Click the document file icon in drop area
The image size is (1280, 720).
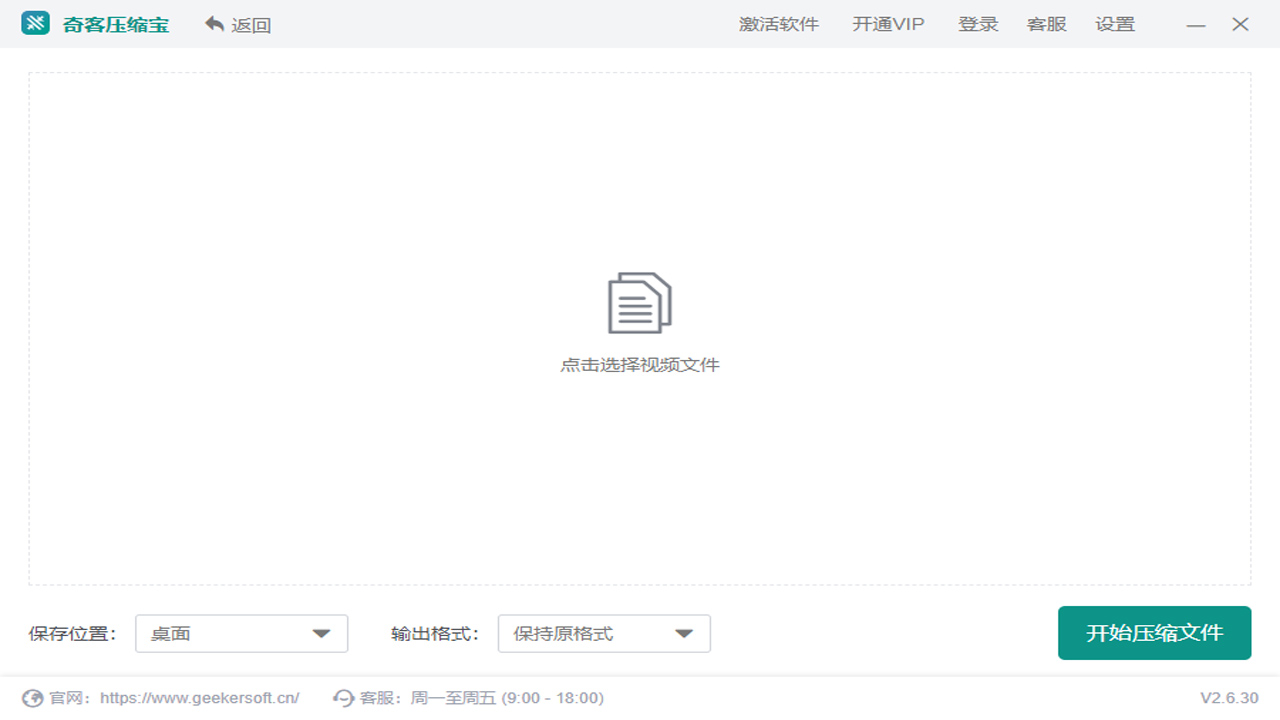coord(640,301)
